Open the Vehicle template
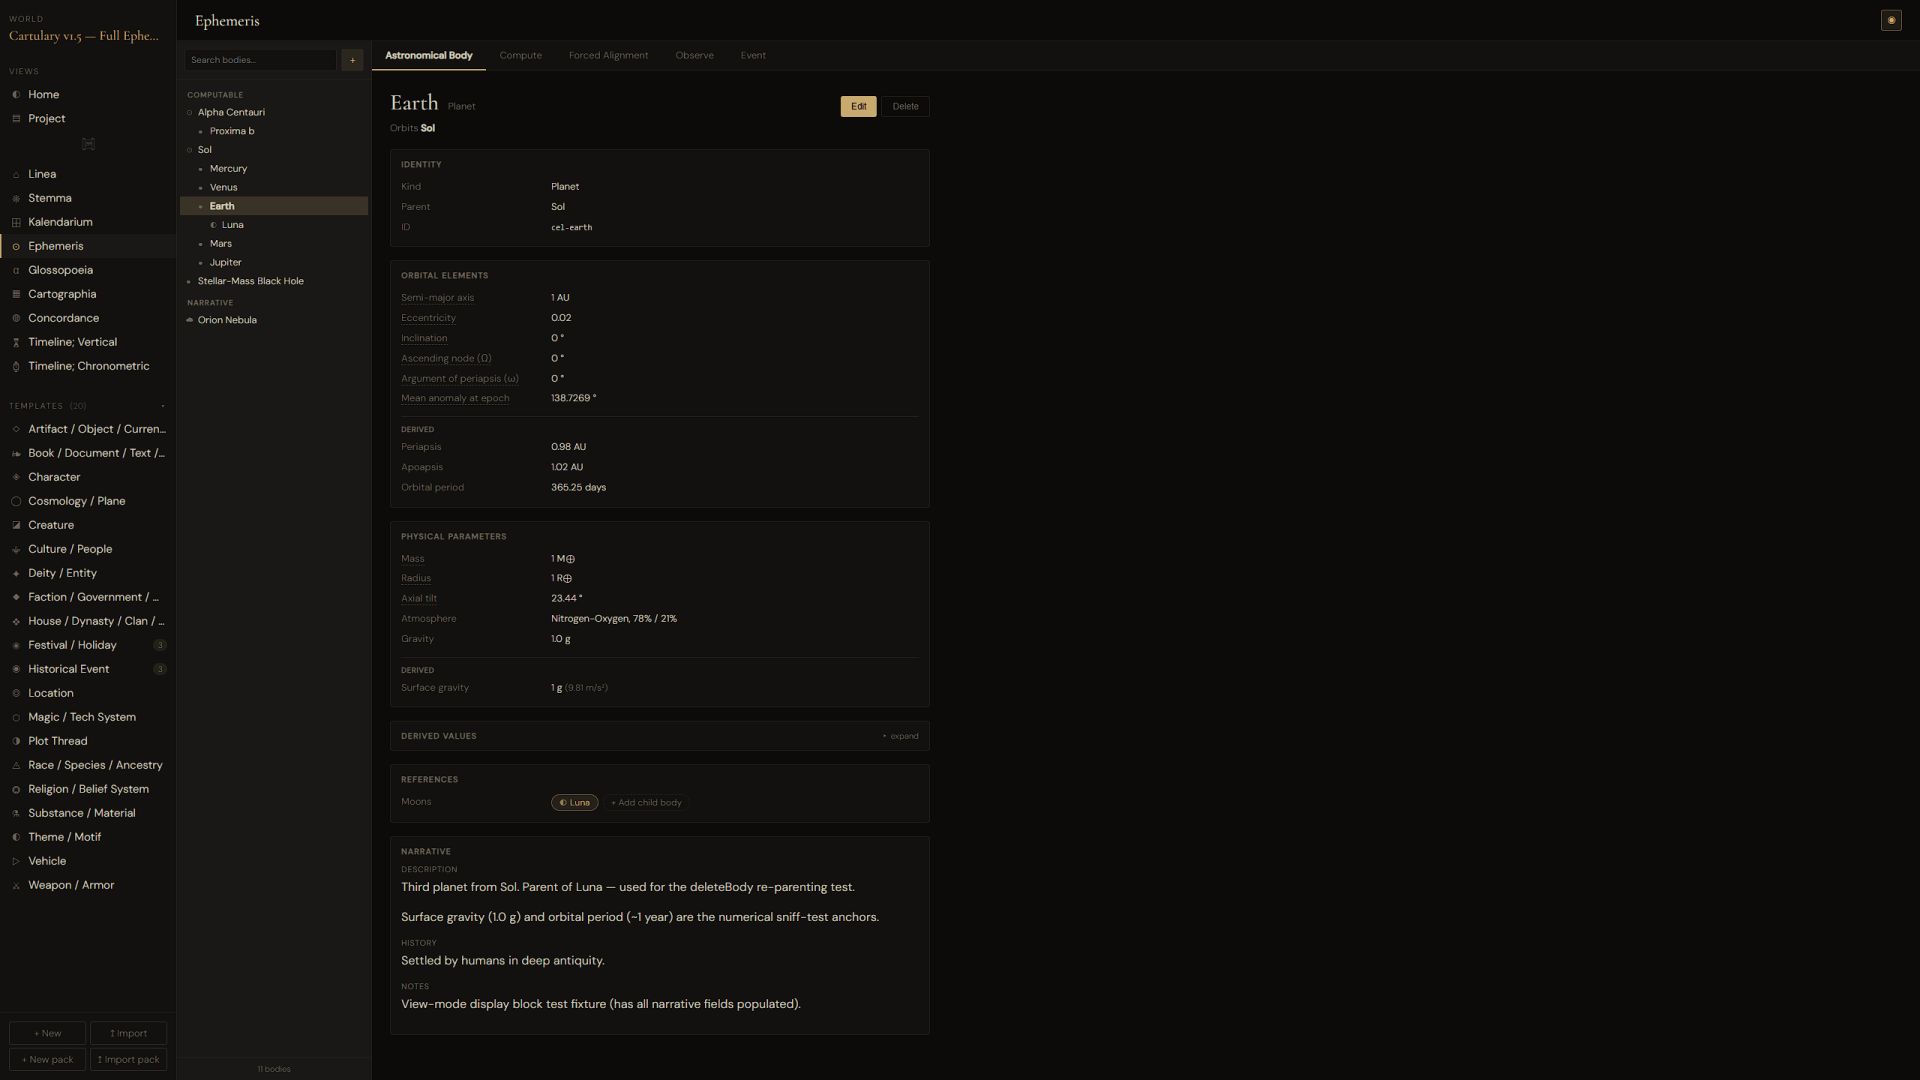The width and height of the screenshot is (1920, 1080). [88, 862]
